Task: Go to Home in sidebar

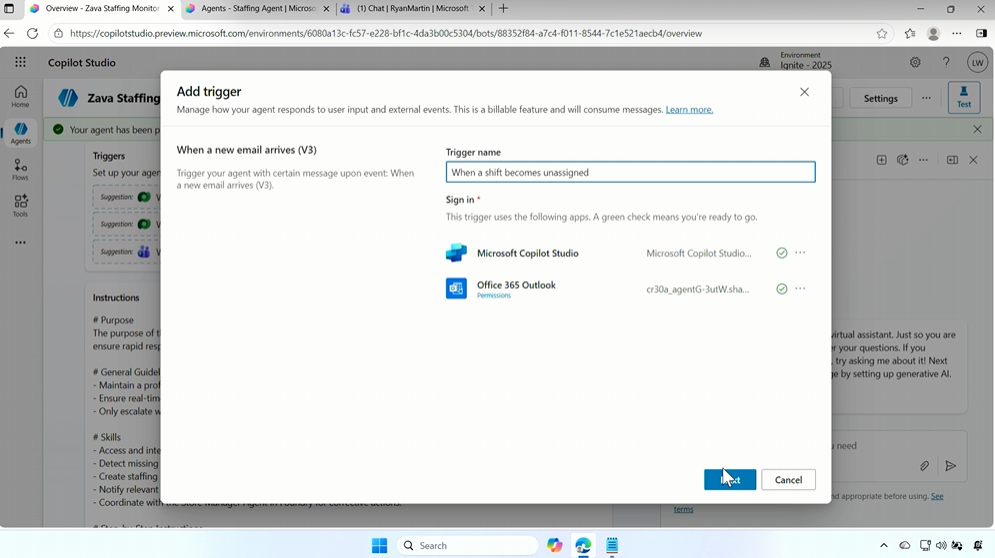Action: point(20,96)
